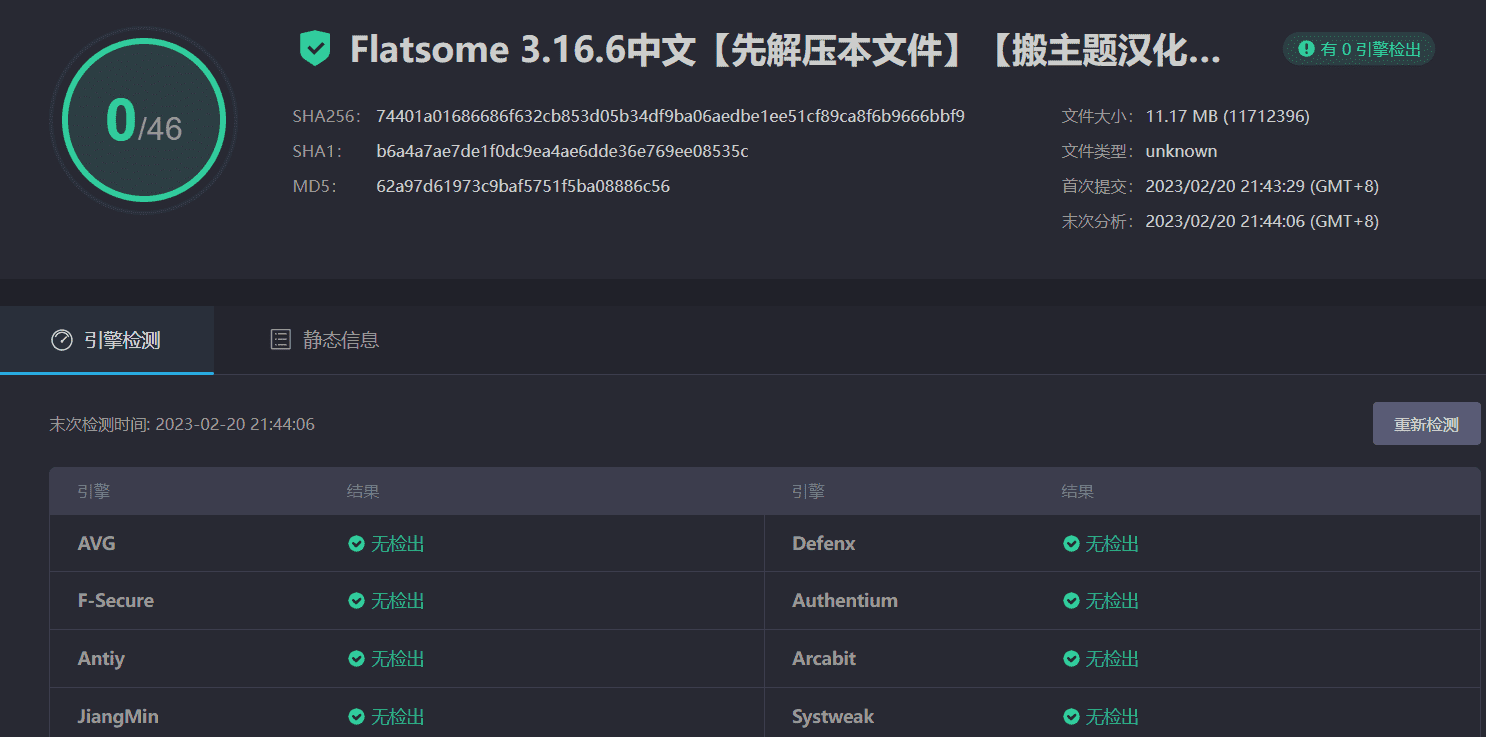Click the green check icon for Defenx

pyautogui.click(x=1071, y=544)
